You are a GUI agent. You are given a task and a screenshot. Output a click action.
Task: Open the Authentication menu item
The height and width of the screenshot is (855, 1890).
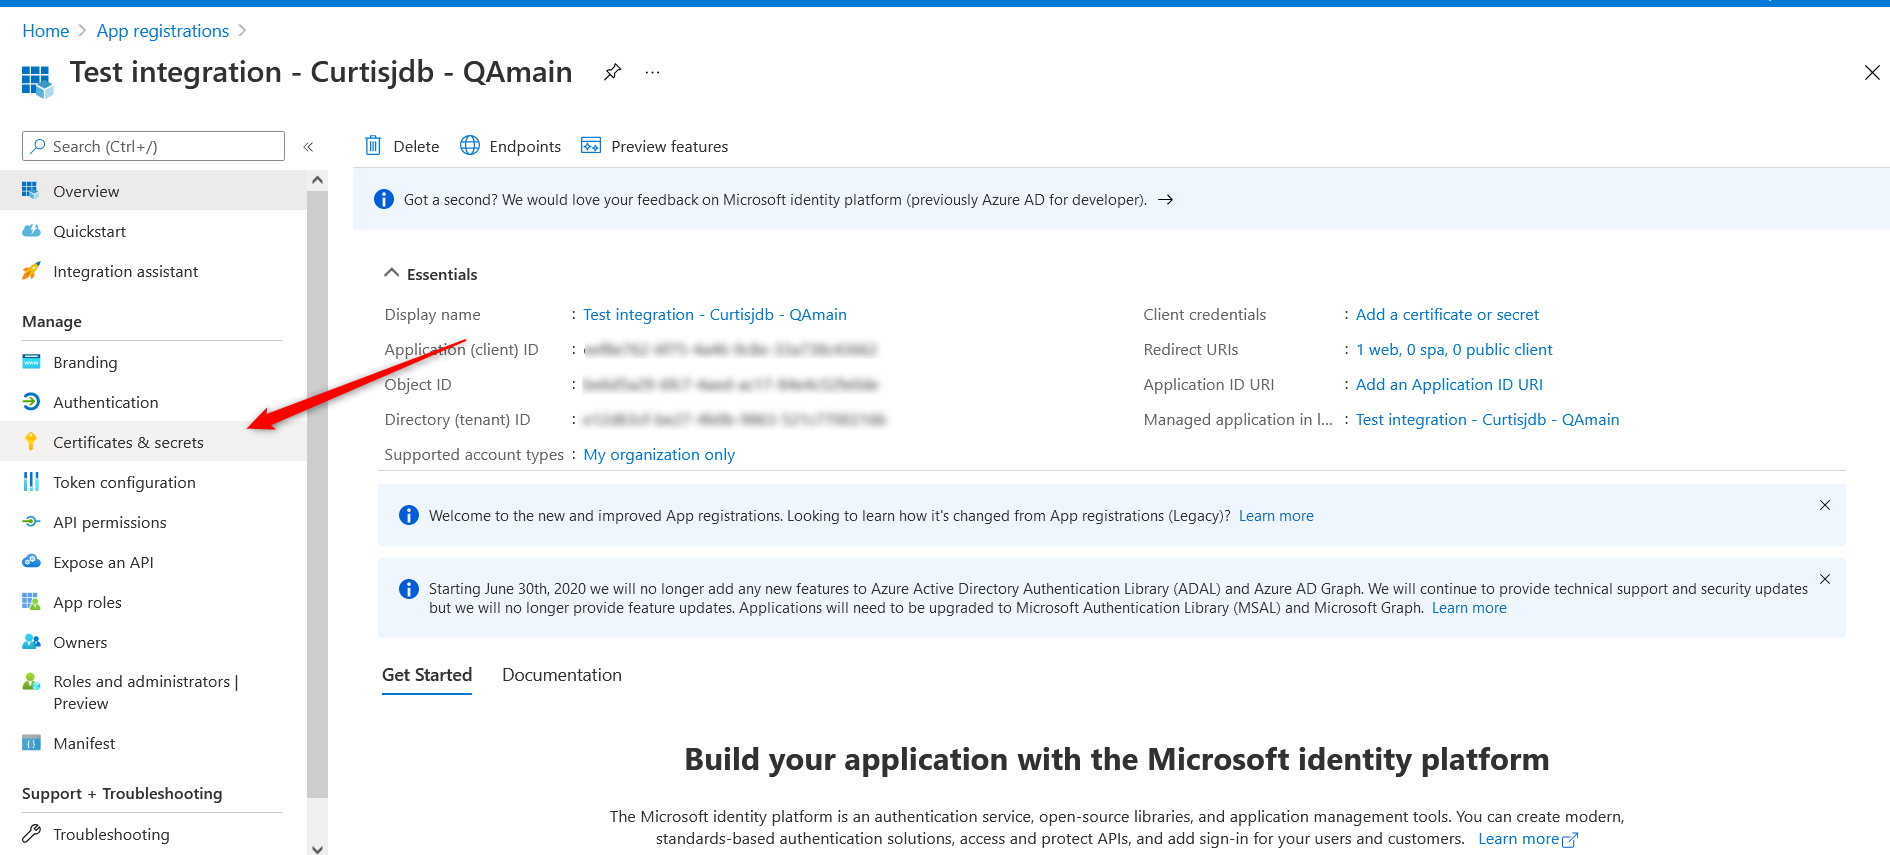(x=153, y=401)
